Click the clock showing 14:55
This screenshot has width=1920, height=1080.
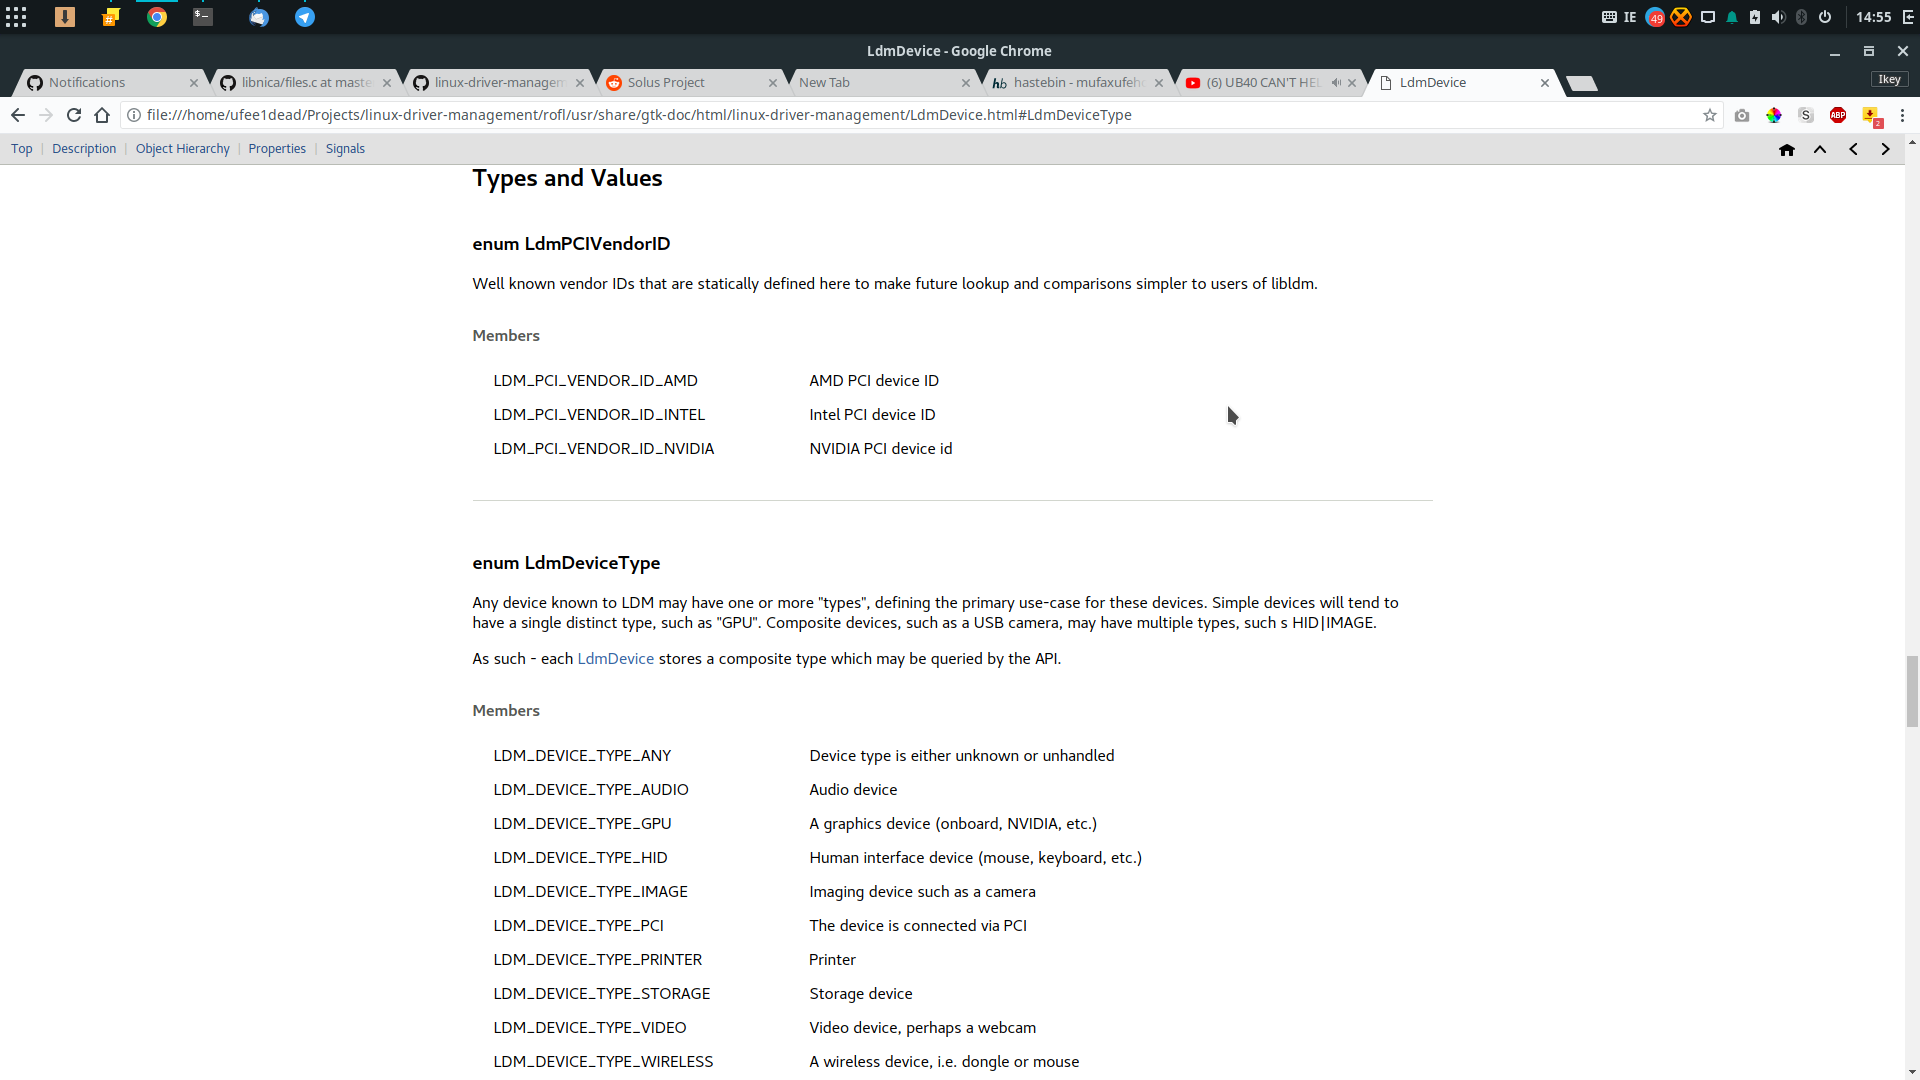[x=1873, y=17]
